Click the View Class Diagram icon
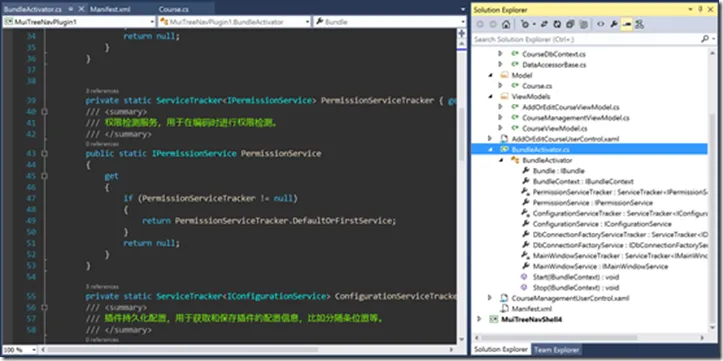 (x=639, y=24)
